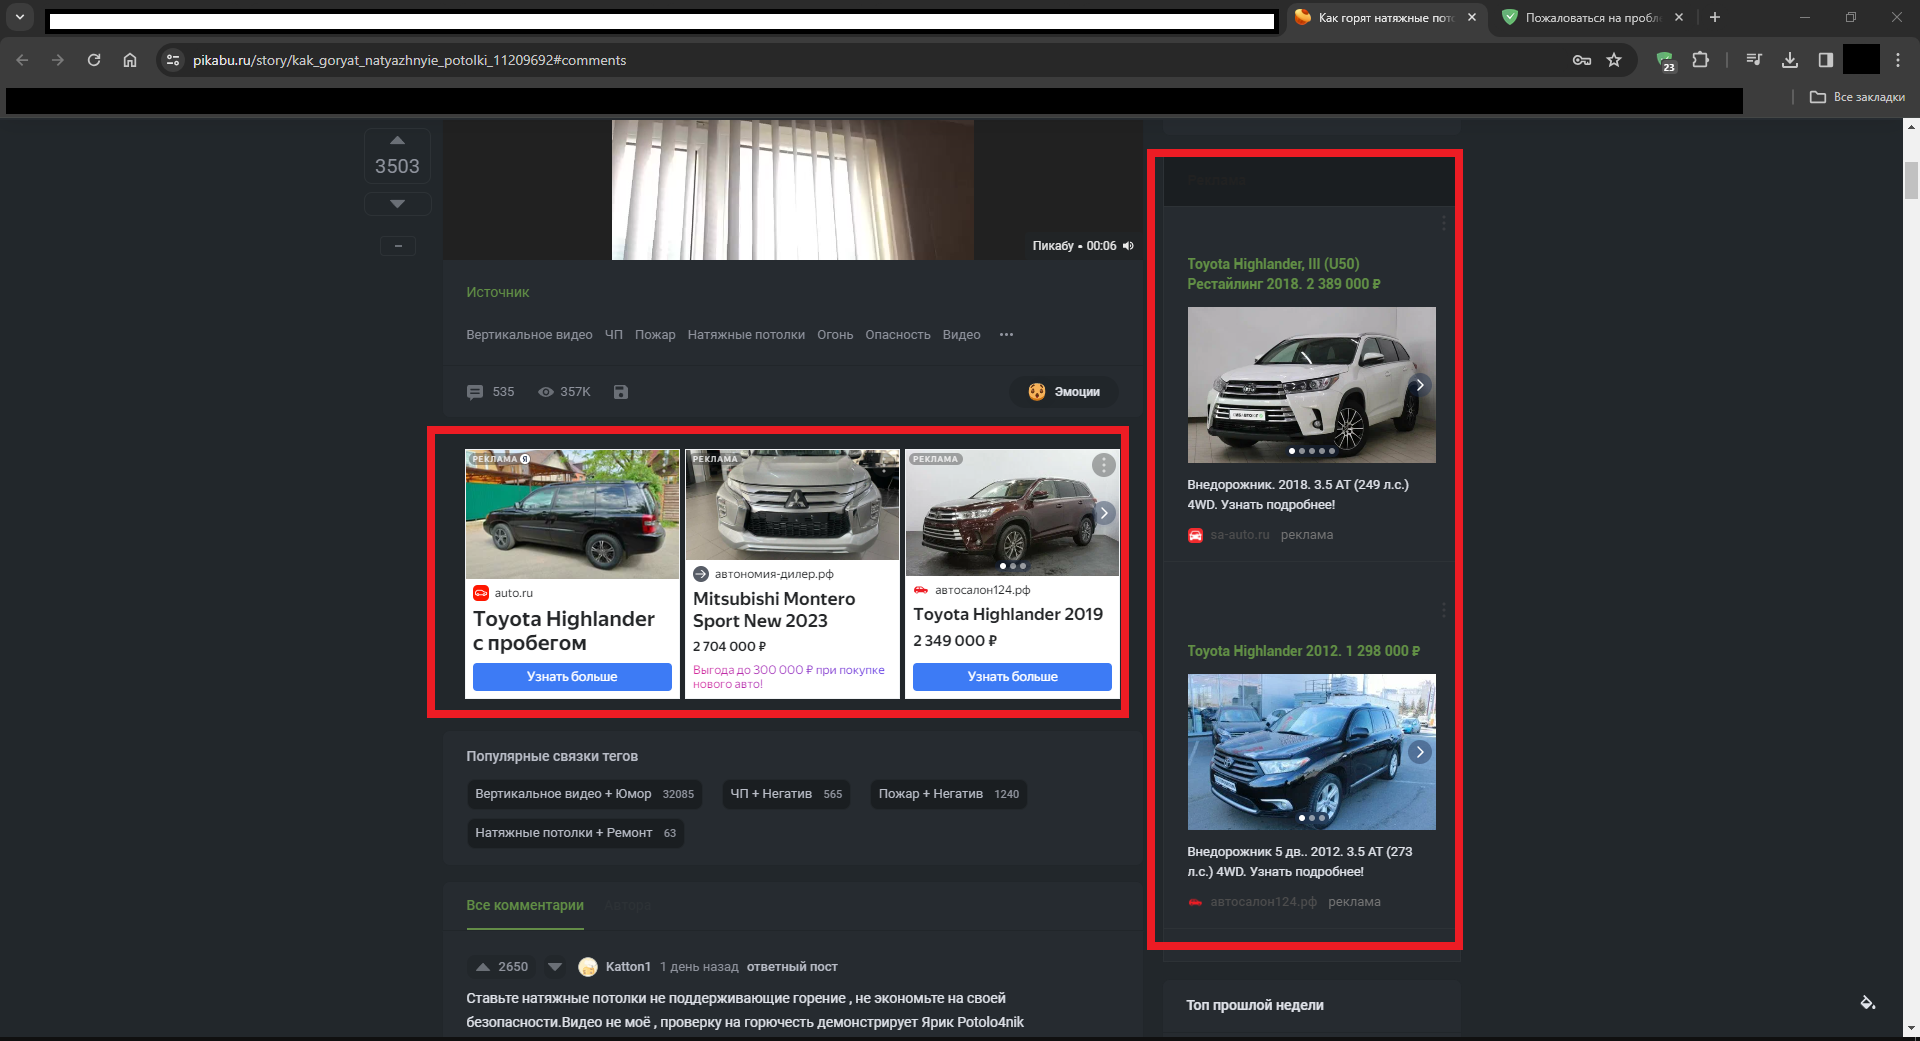
Task: Click Узнать больше on the Toyota Highlander ad
Action: [x=570, y=677]
